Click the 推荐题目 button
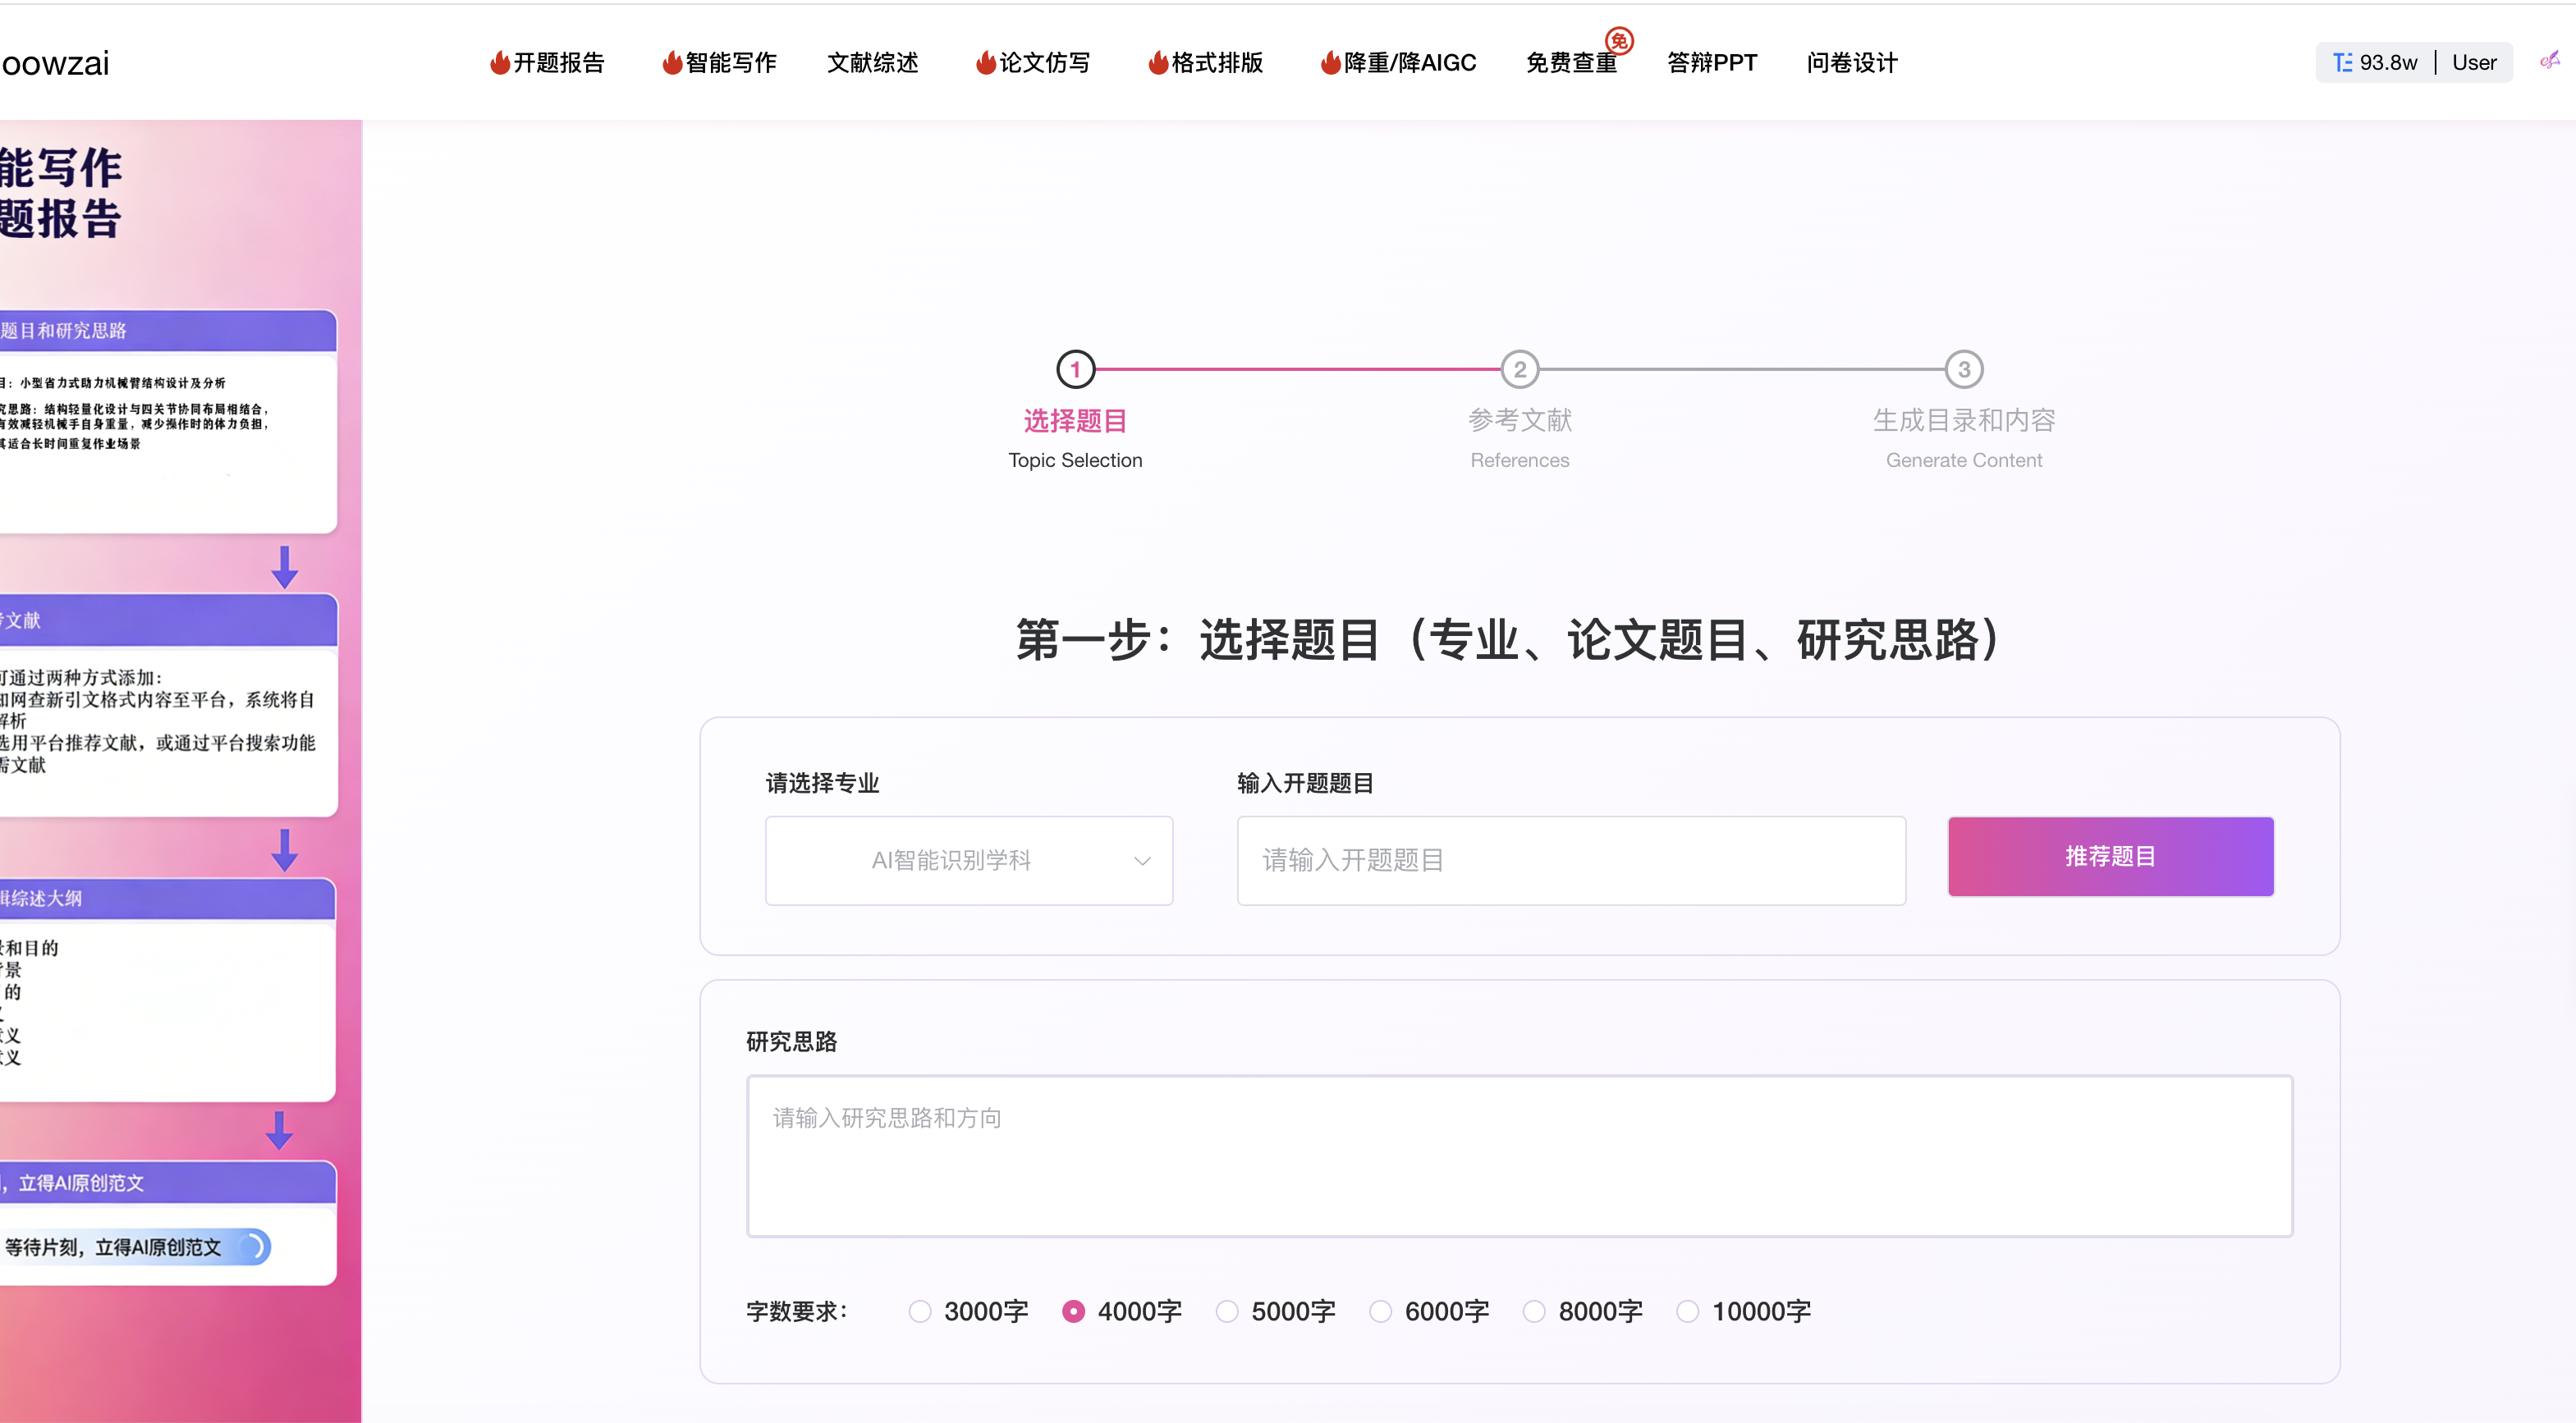The image size is (2576, 1423). pyautogui.click(x=2110, y=856)
